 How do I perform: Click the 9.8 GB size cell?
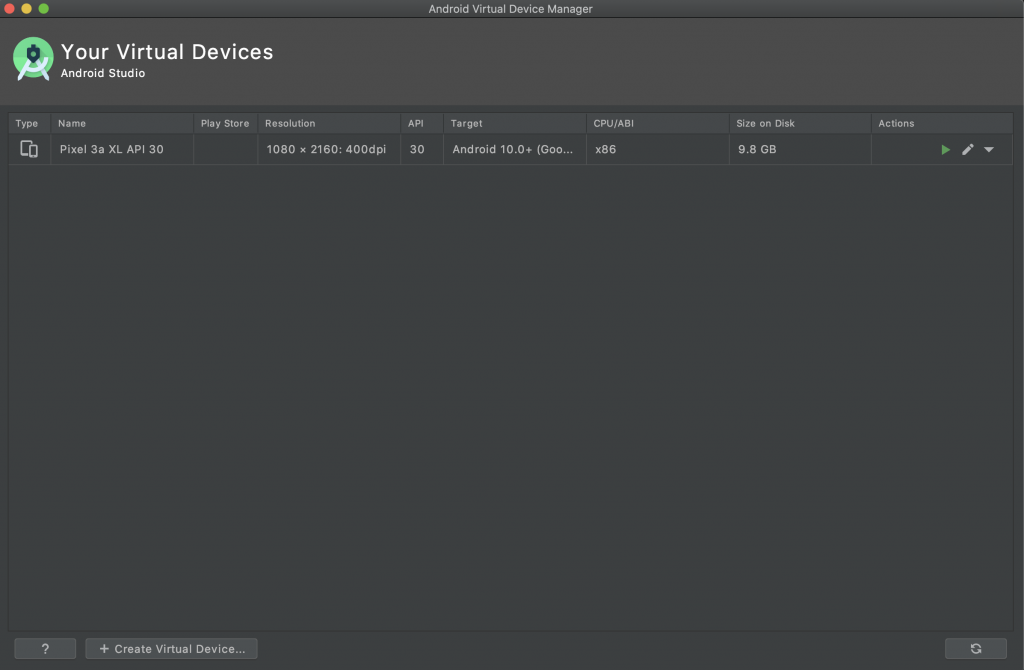[x=800, y=150]
